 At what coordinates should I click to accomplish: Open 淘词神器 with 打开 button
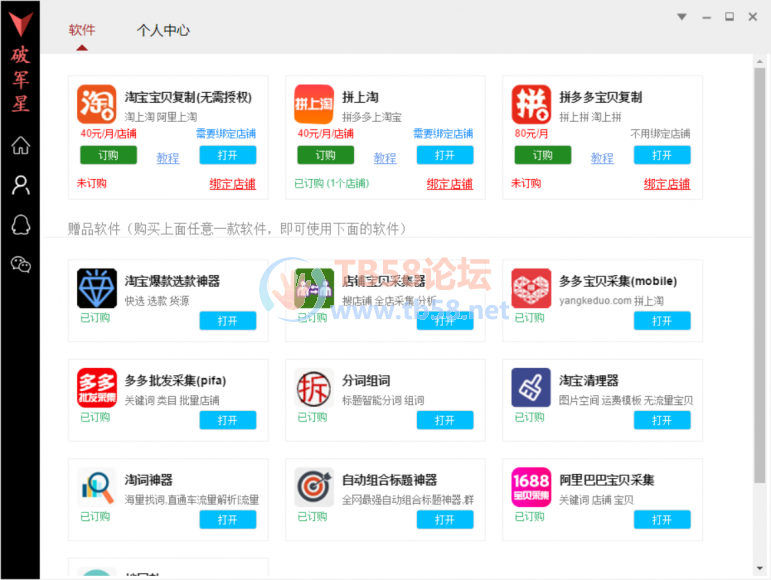pyautogui.click(x=228, y=520)
